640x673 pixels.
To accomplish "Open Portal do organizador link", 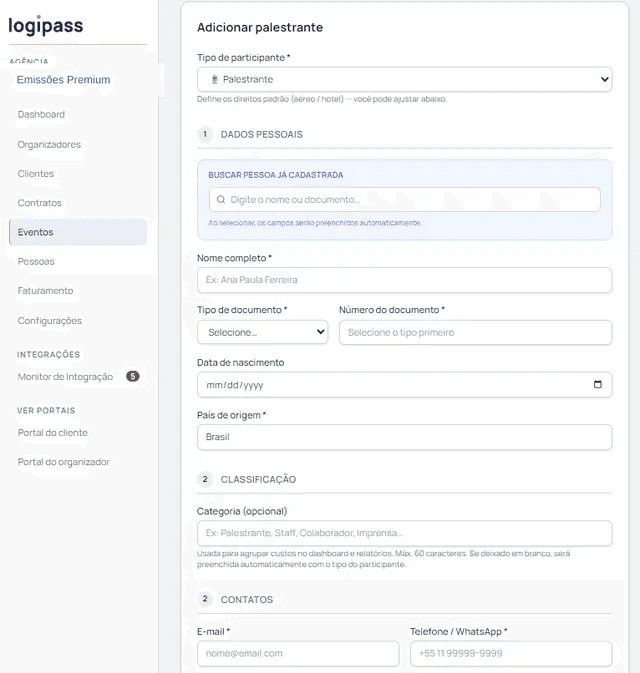I will click(x=64, y=462).
